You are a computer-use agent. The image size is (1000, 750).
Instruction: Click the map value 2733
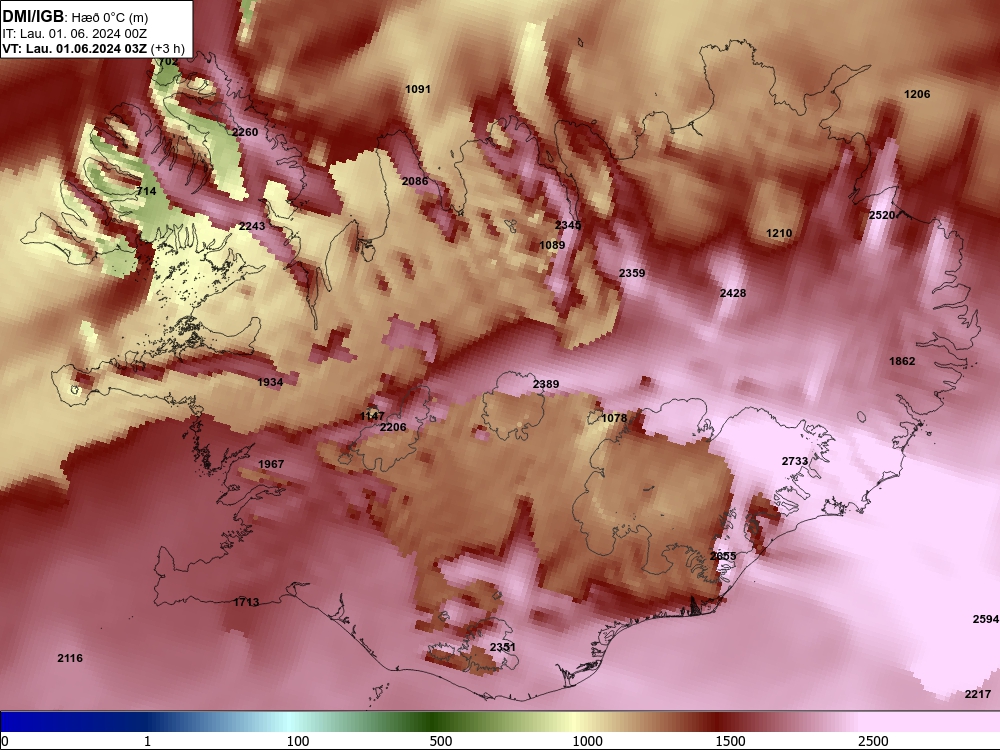(795, 461)
